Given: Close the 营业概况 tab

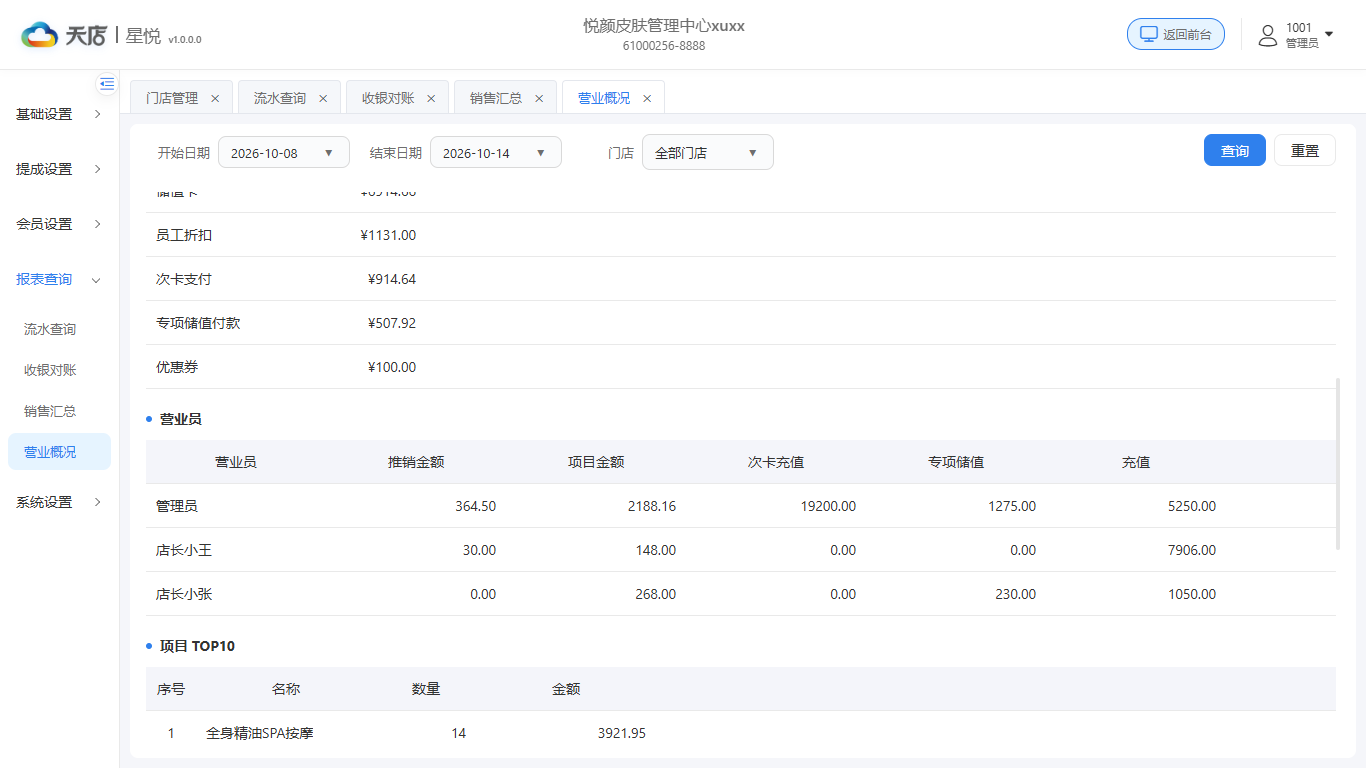Looking at the screenshot, I should click(647, 98).
